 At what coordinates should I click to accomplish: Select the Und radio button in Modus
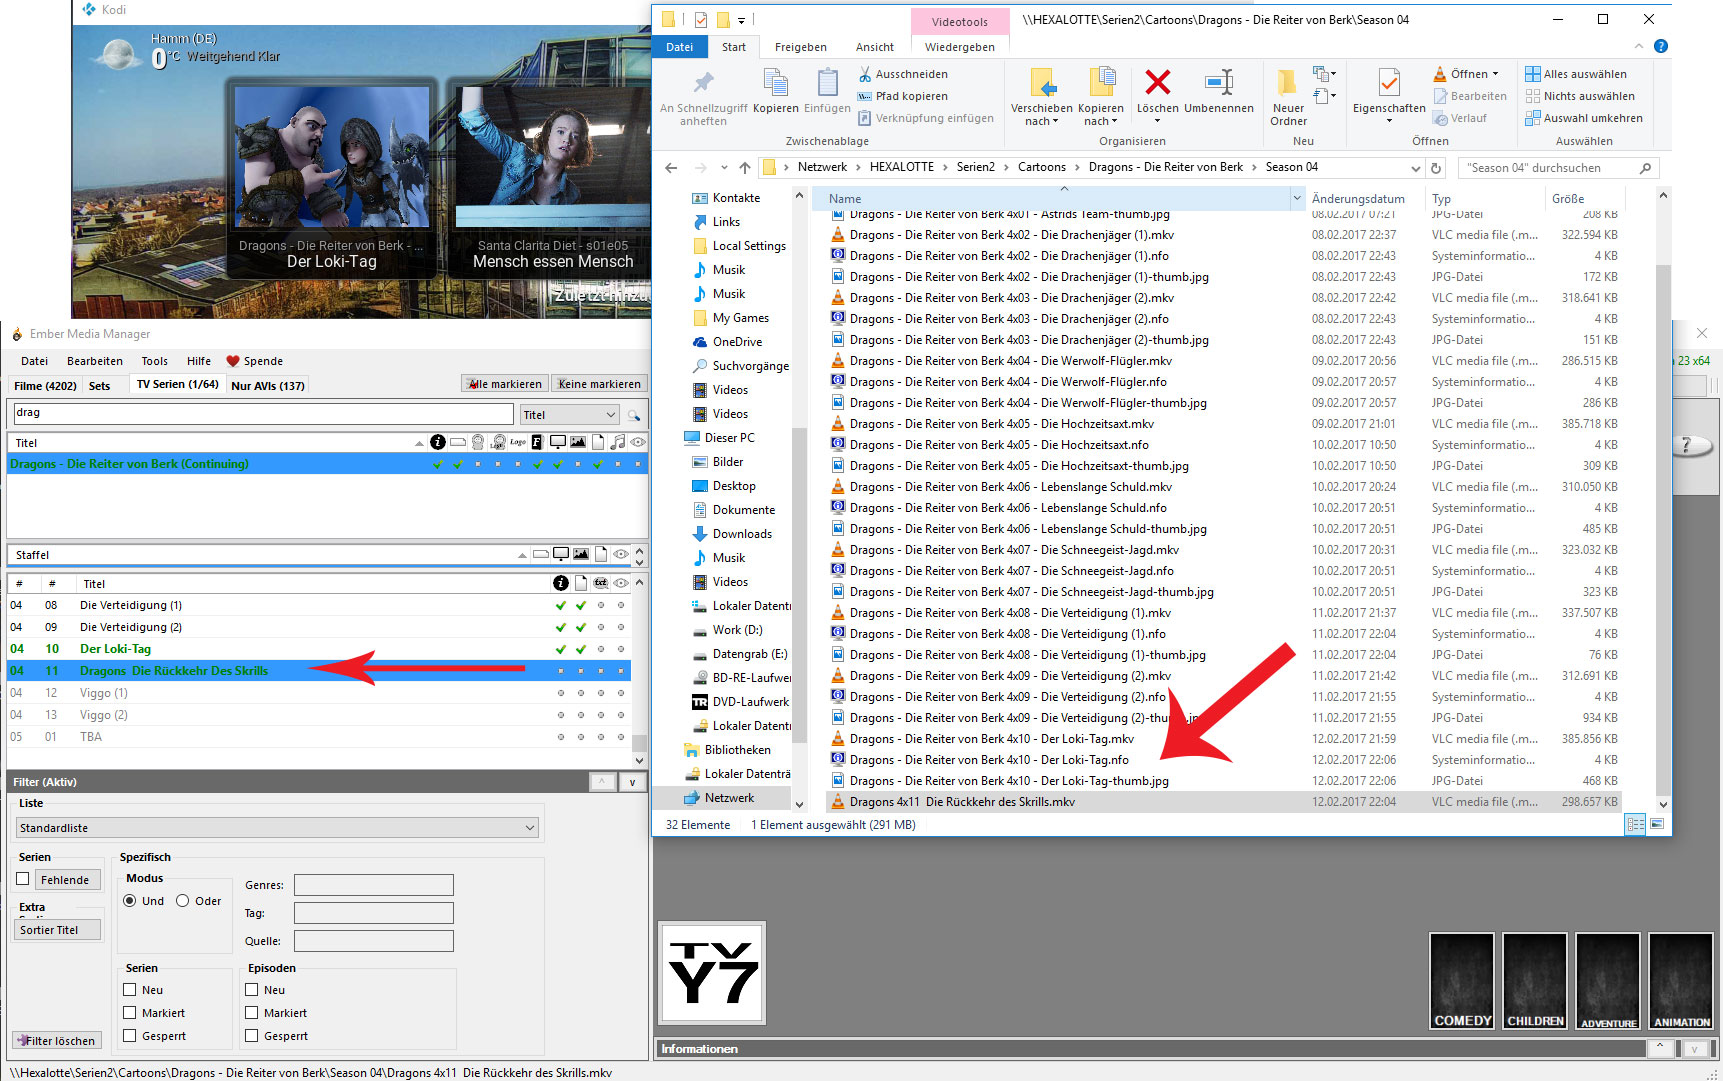click(x=130, y=901)
